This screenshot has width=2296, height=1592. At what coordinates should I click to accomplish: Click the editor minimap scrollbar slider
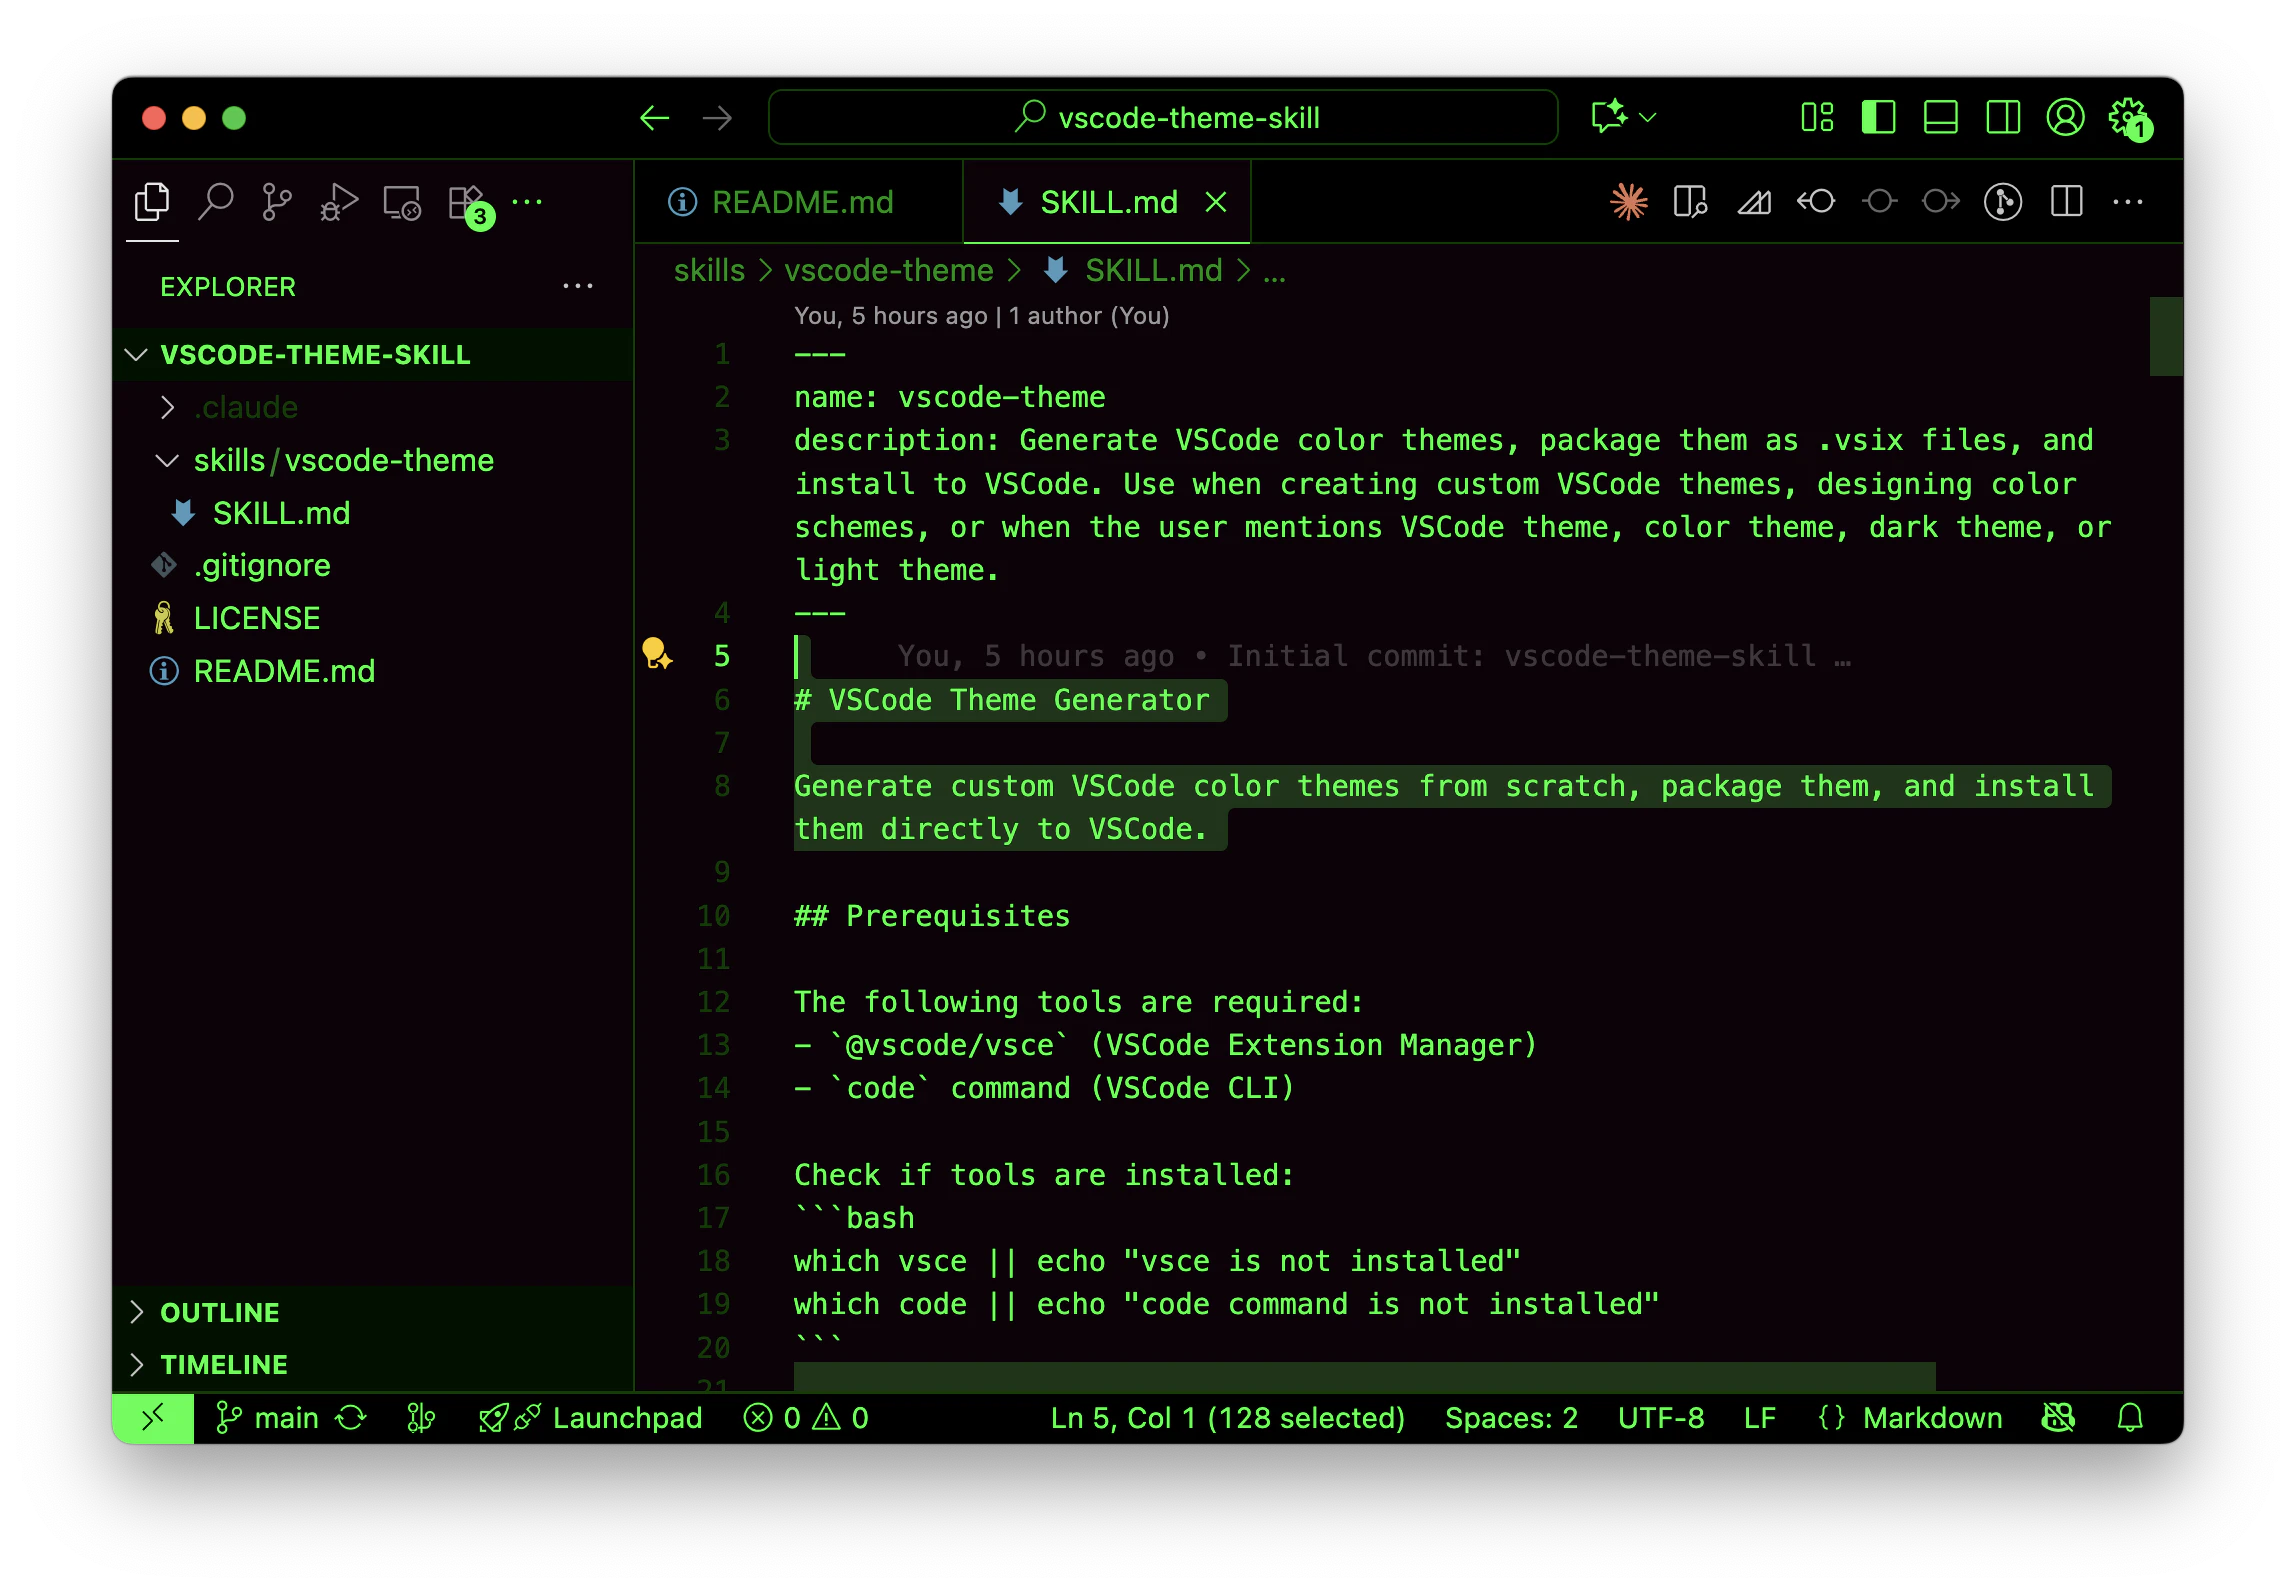[x=2165, y=336]
